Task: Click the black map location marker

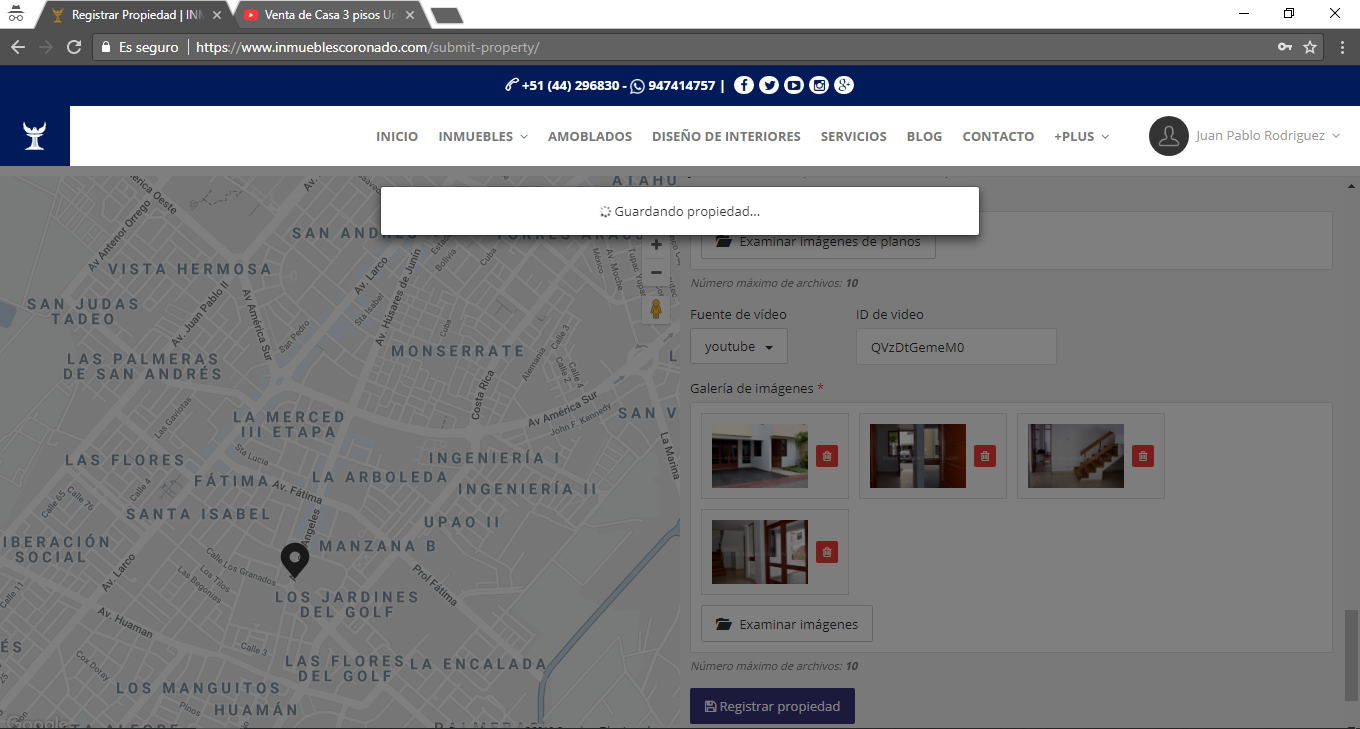Action: coord(294,560)
